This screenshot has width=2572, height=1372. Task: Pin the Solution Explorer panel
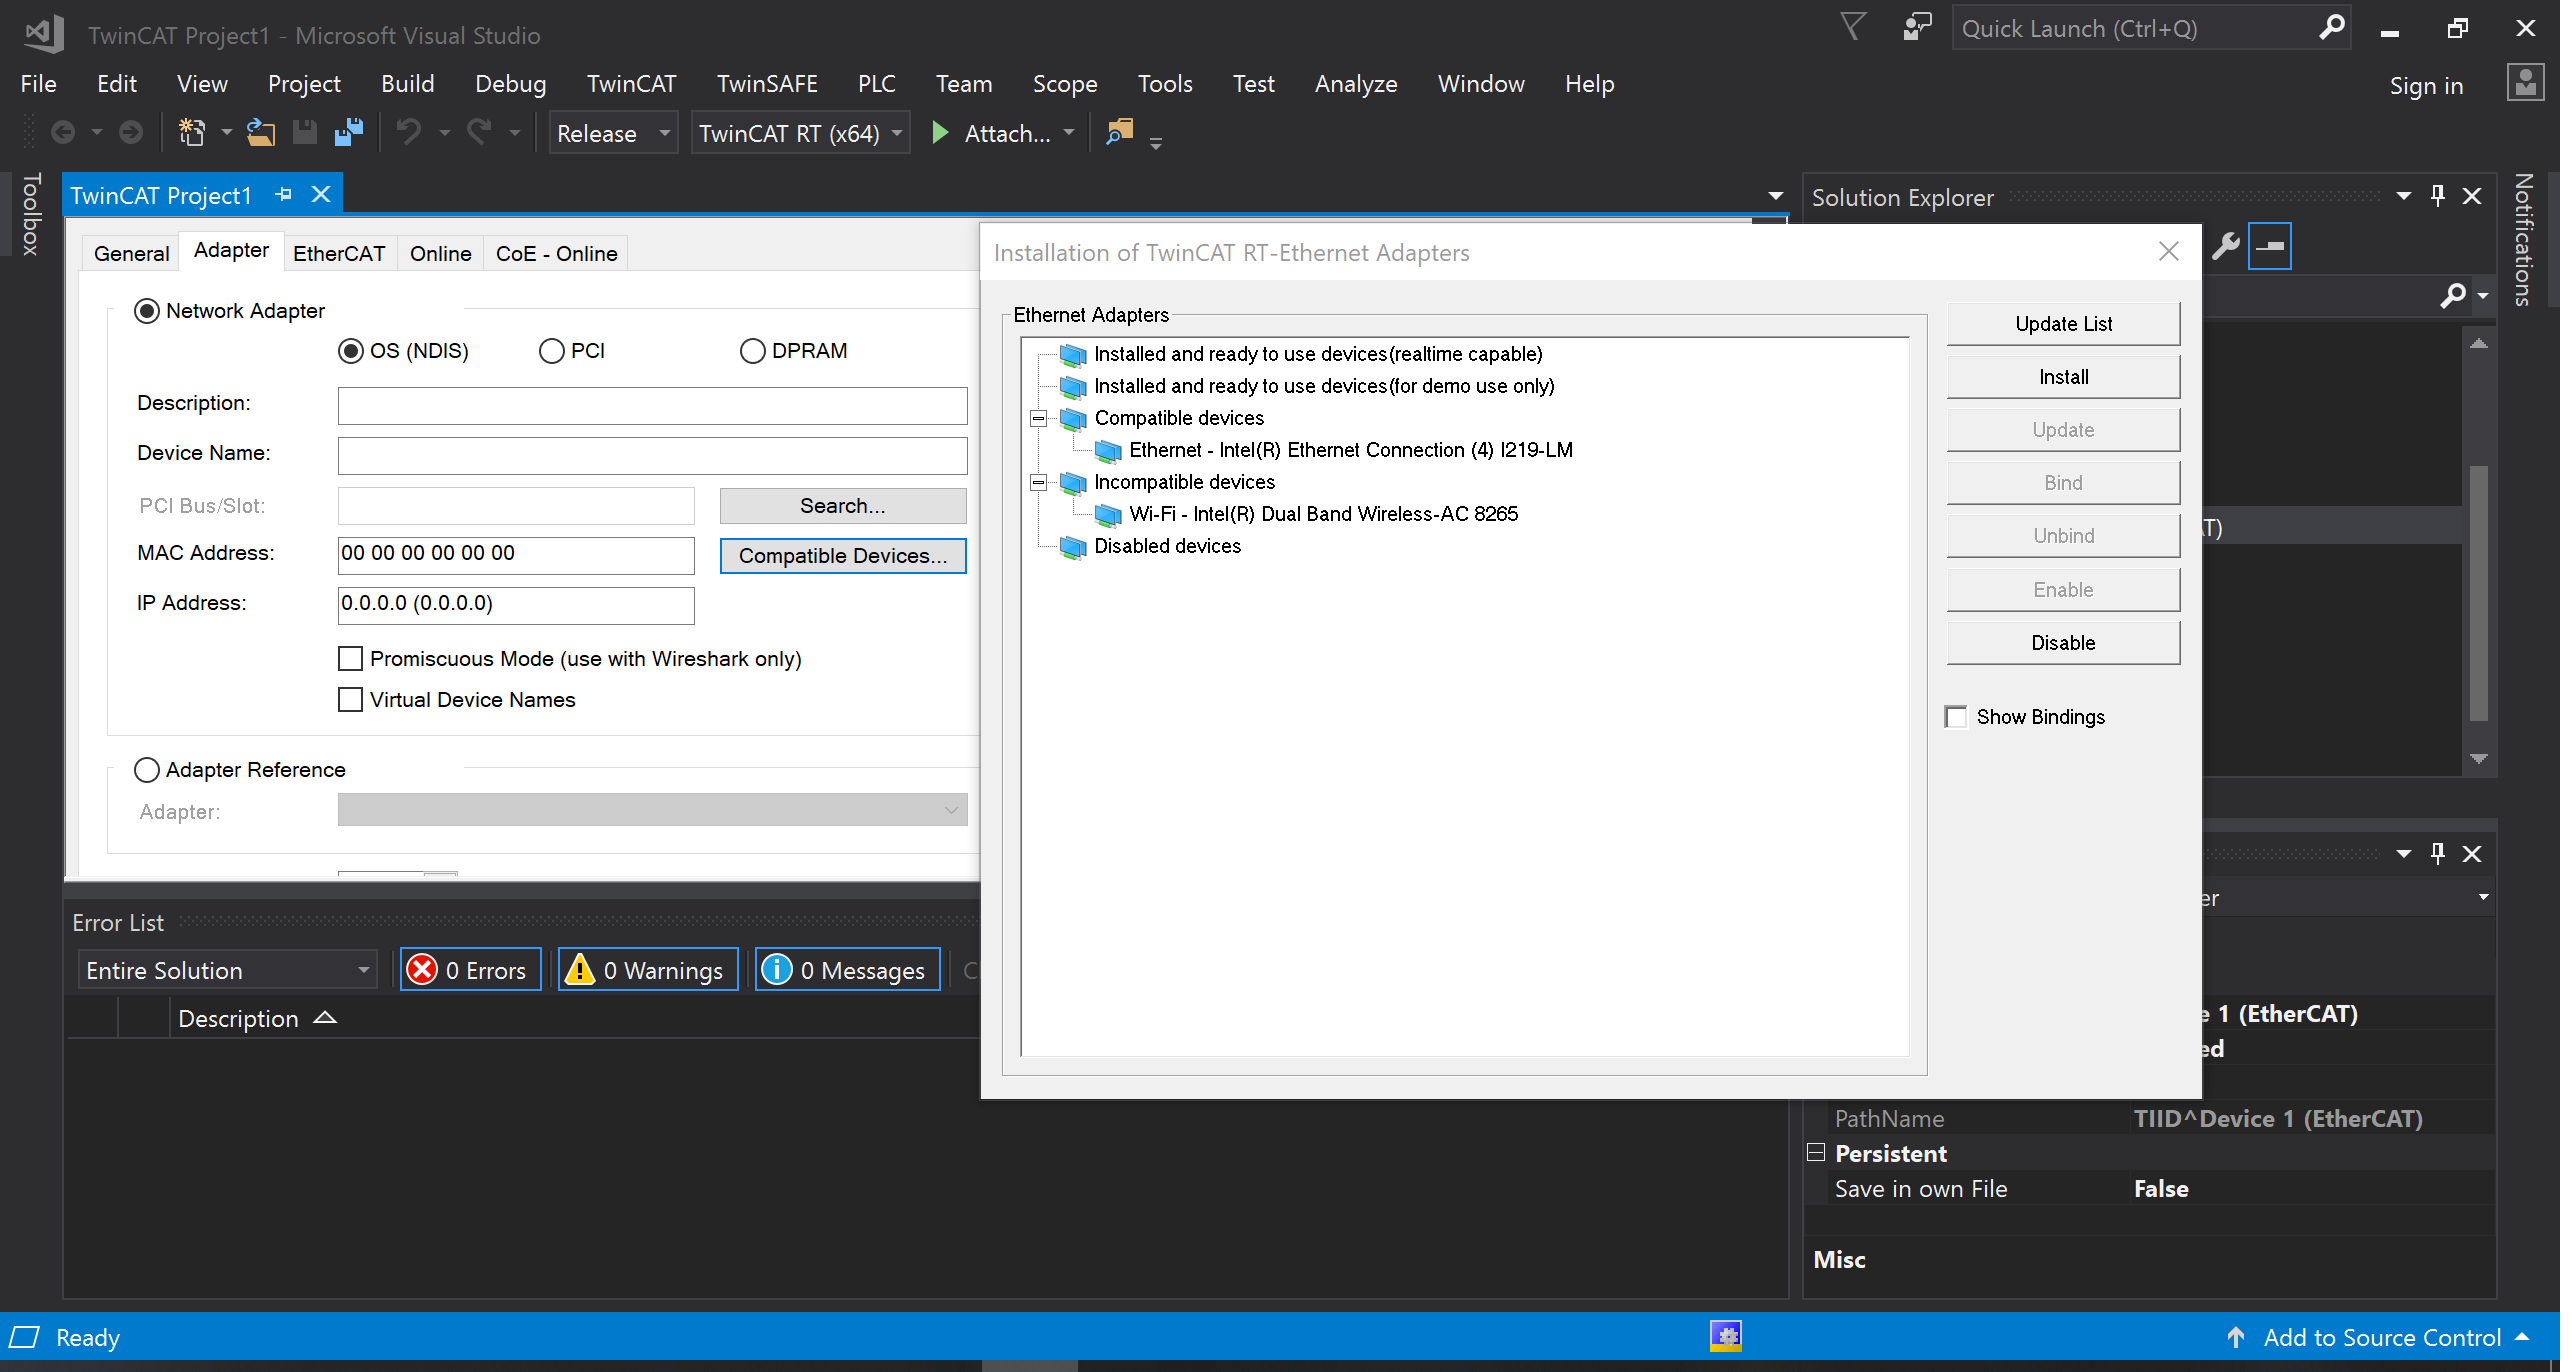click(2438, 196)
